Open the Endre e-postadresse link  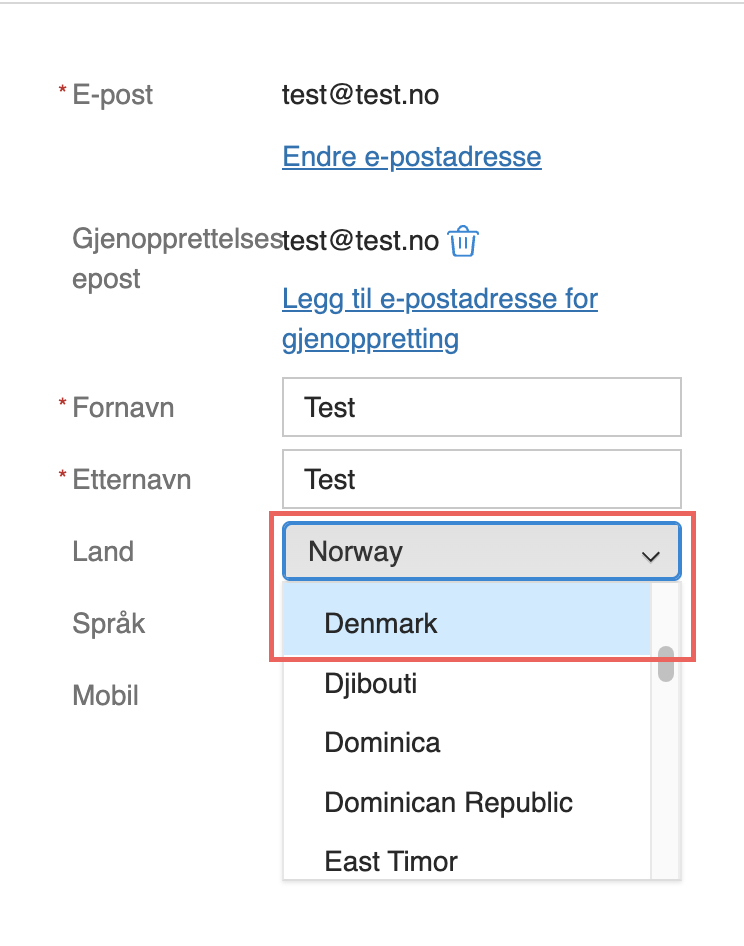click(412, 157)
